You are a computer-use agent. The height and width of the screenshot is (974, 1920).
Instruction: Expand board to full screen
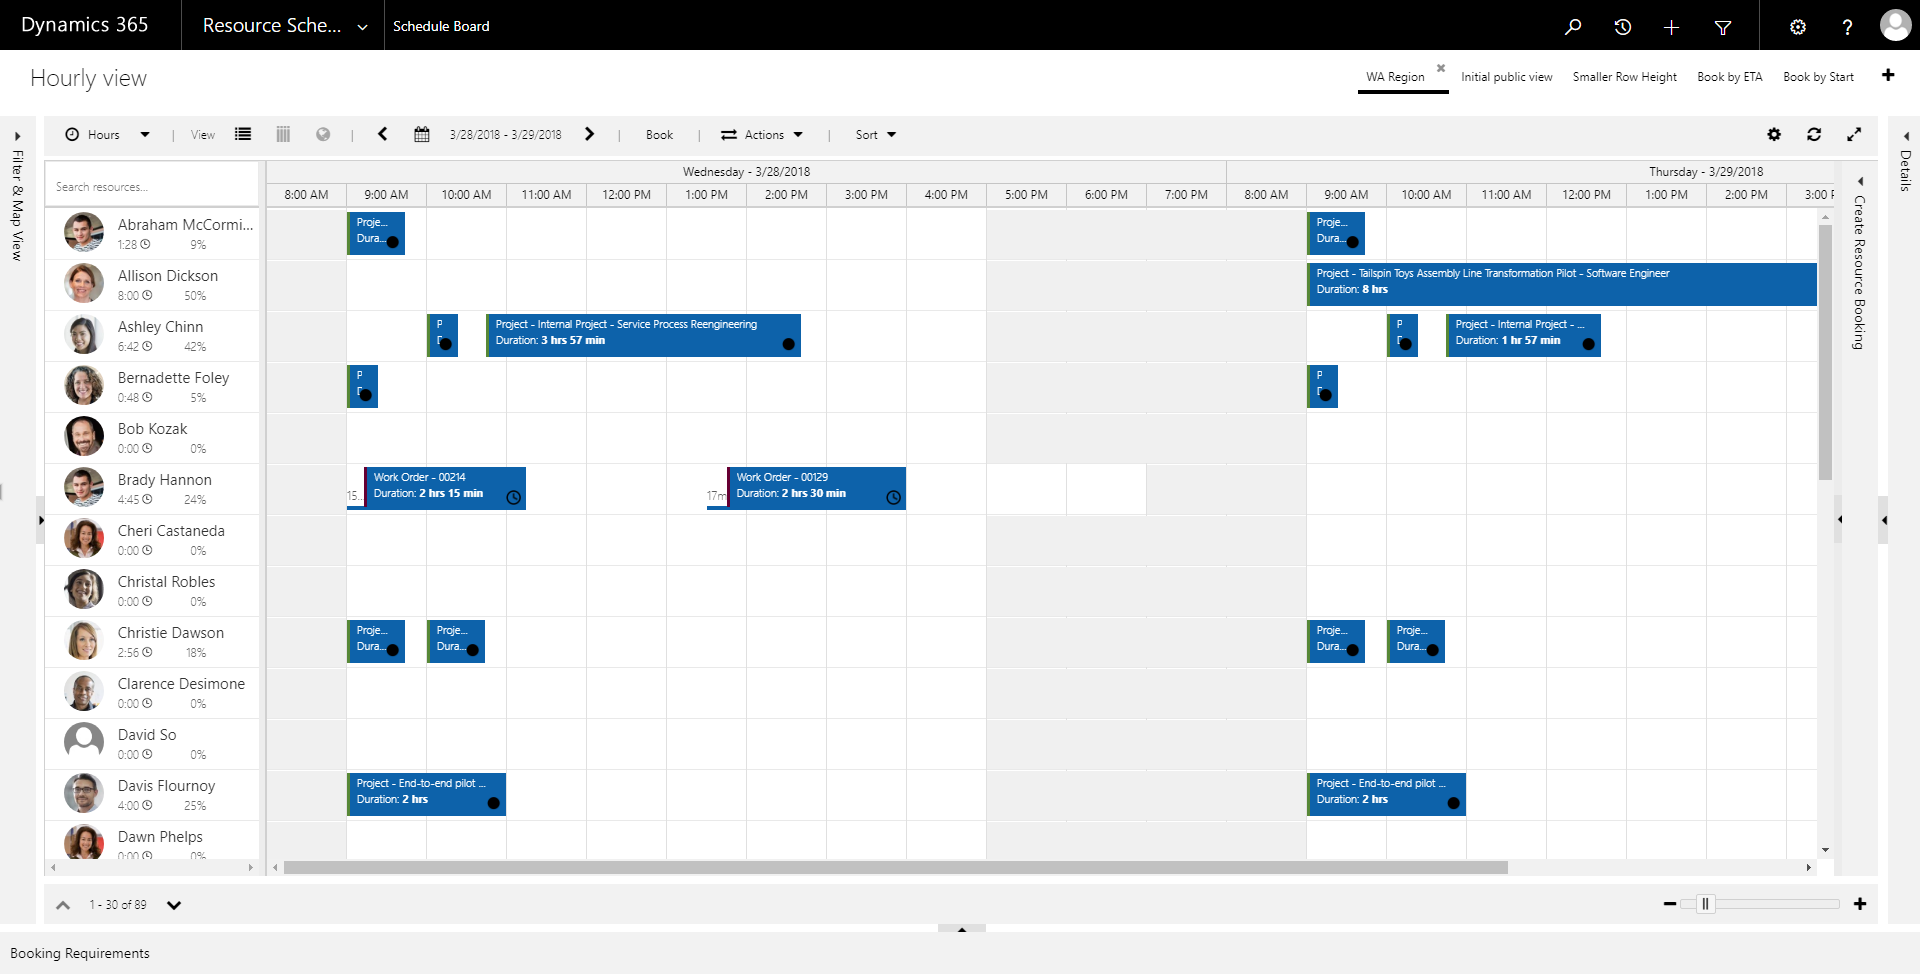click(x=1853, y=135)
